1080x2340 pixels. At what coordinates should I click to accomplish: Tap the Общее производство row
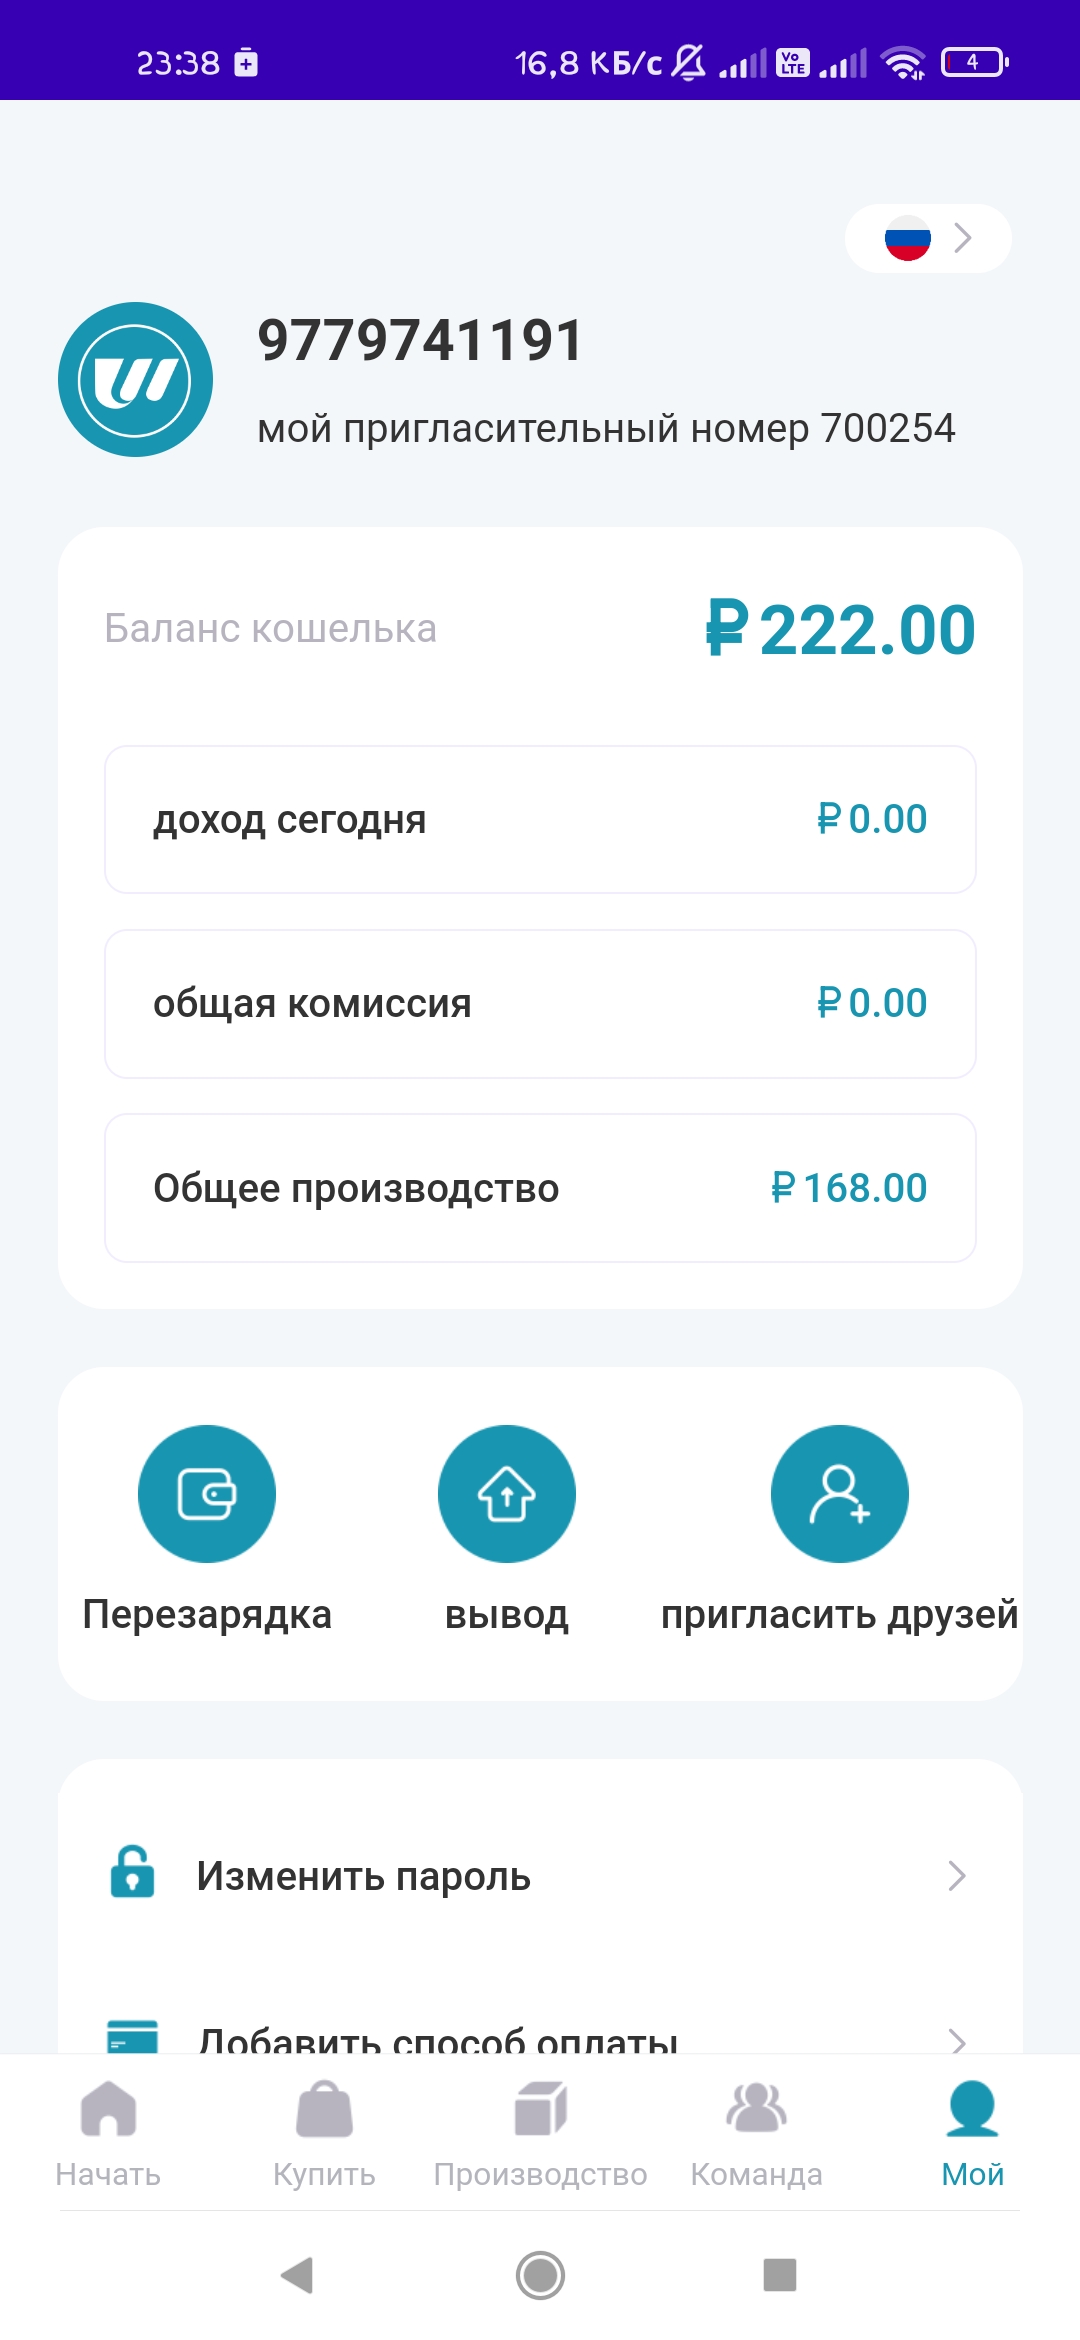point(540,1188)
